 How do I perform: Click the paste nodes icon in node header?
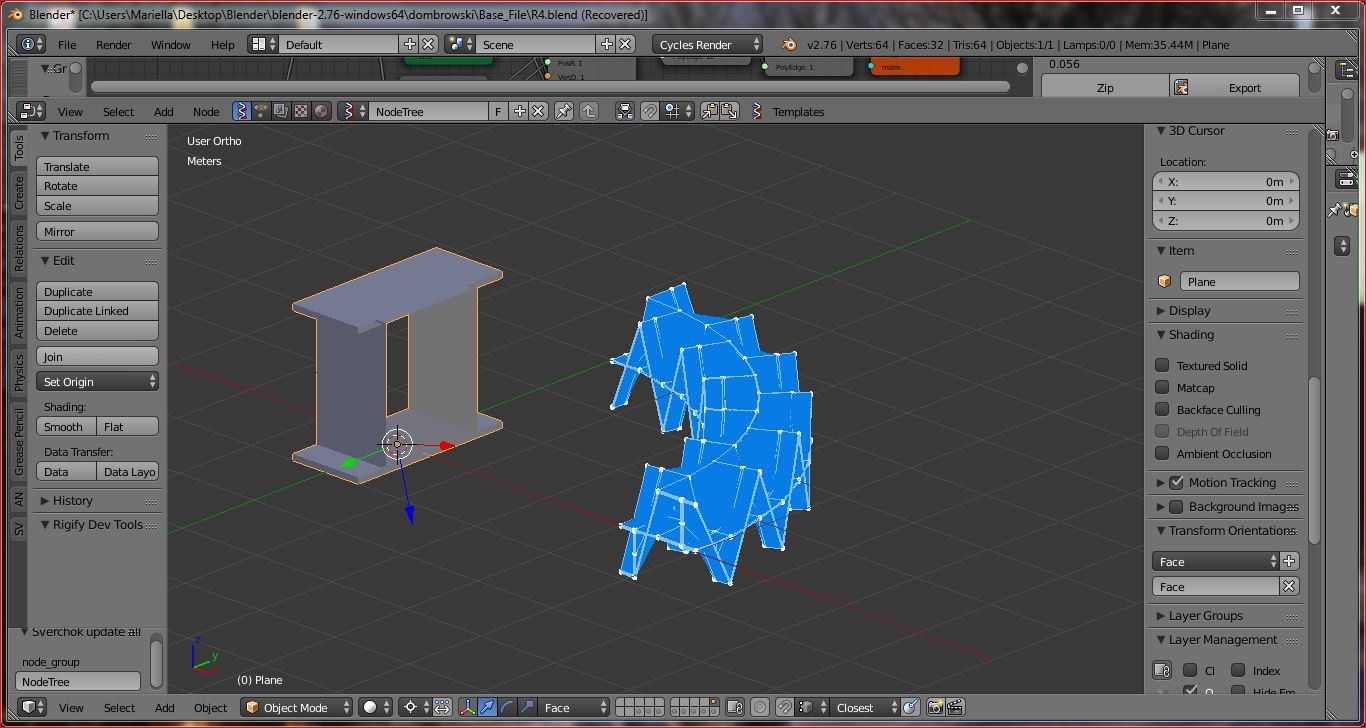[x=730, y=111]
